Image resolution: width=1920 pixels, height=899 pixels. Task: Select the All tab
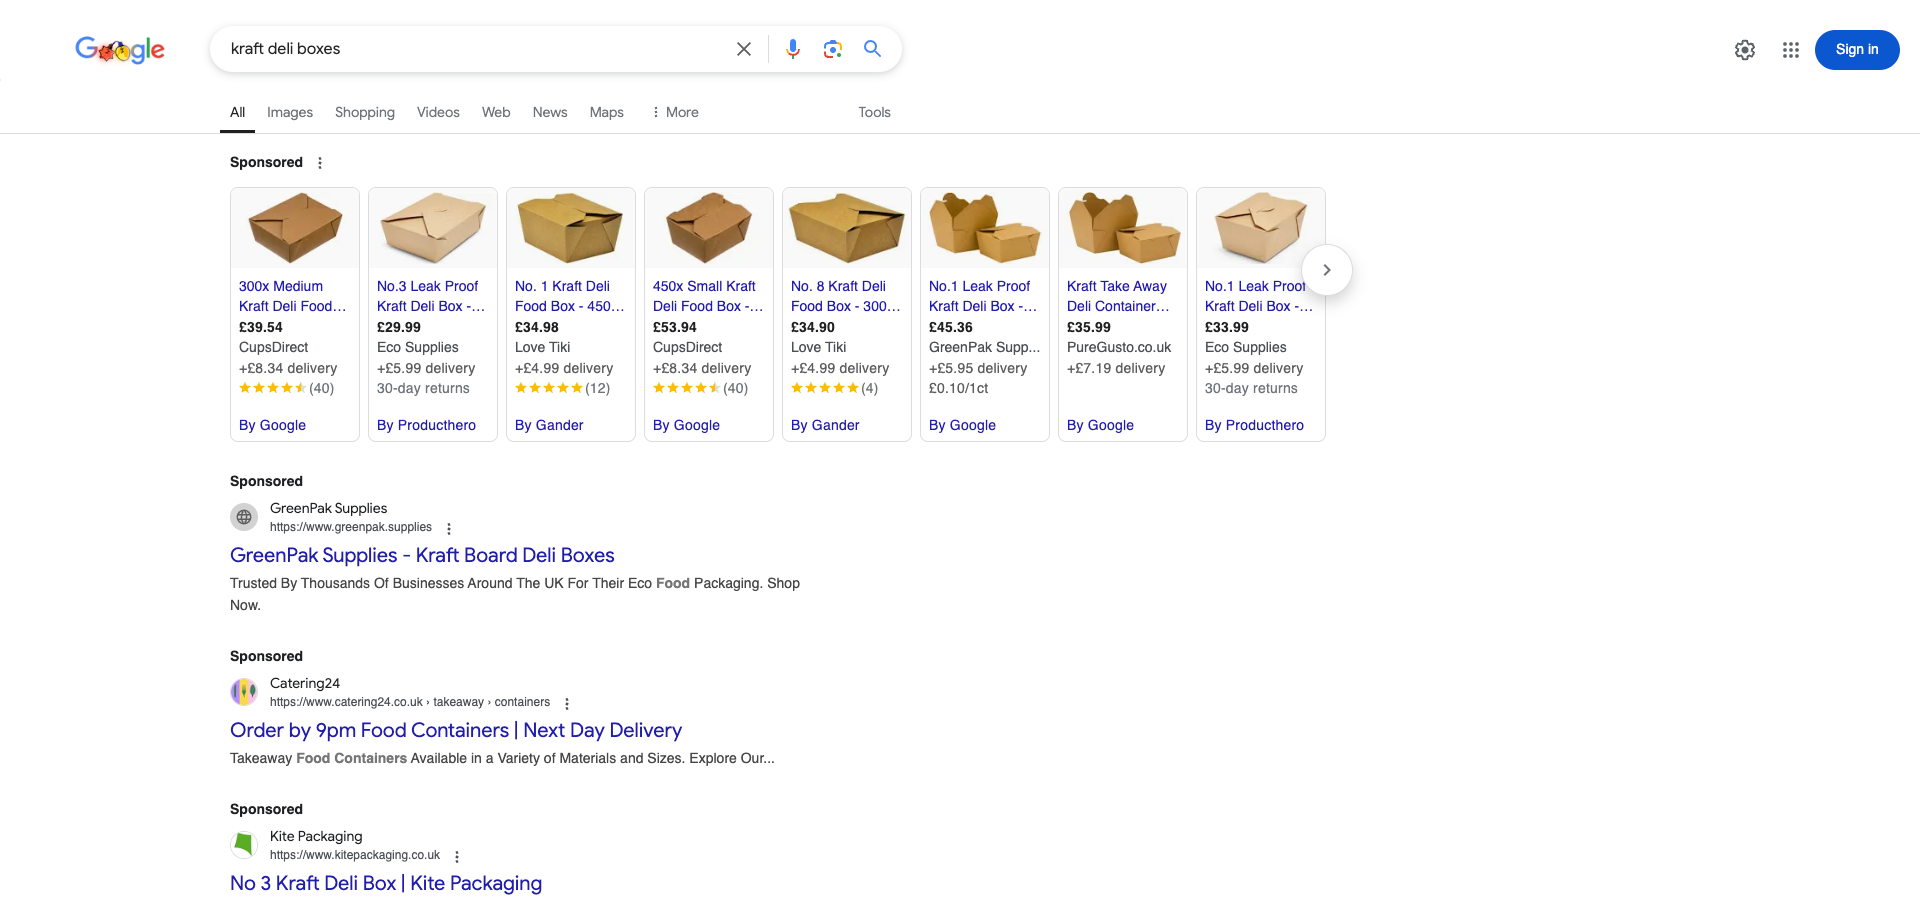[x=237, y=112]
